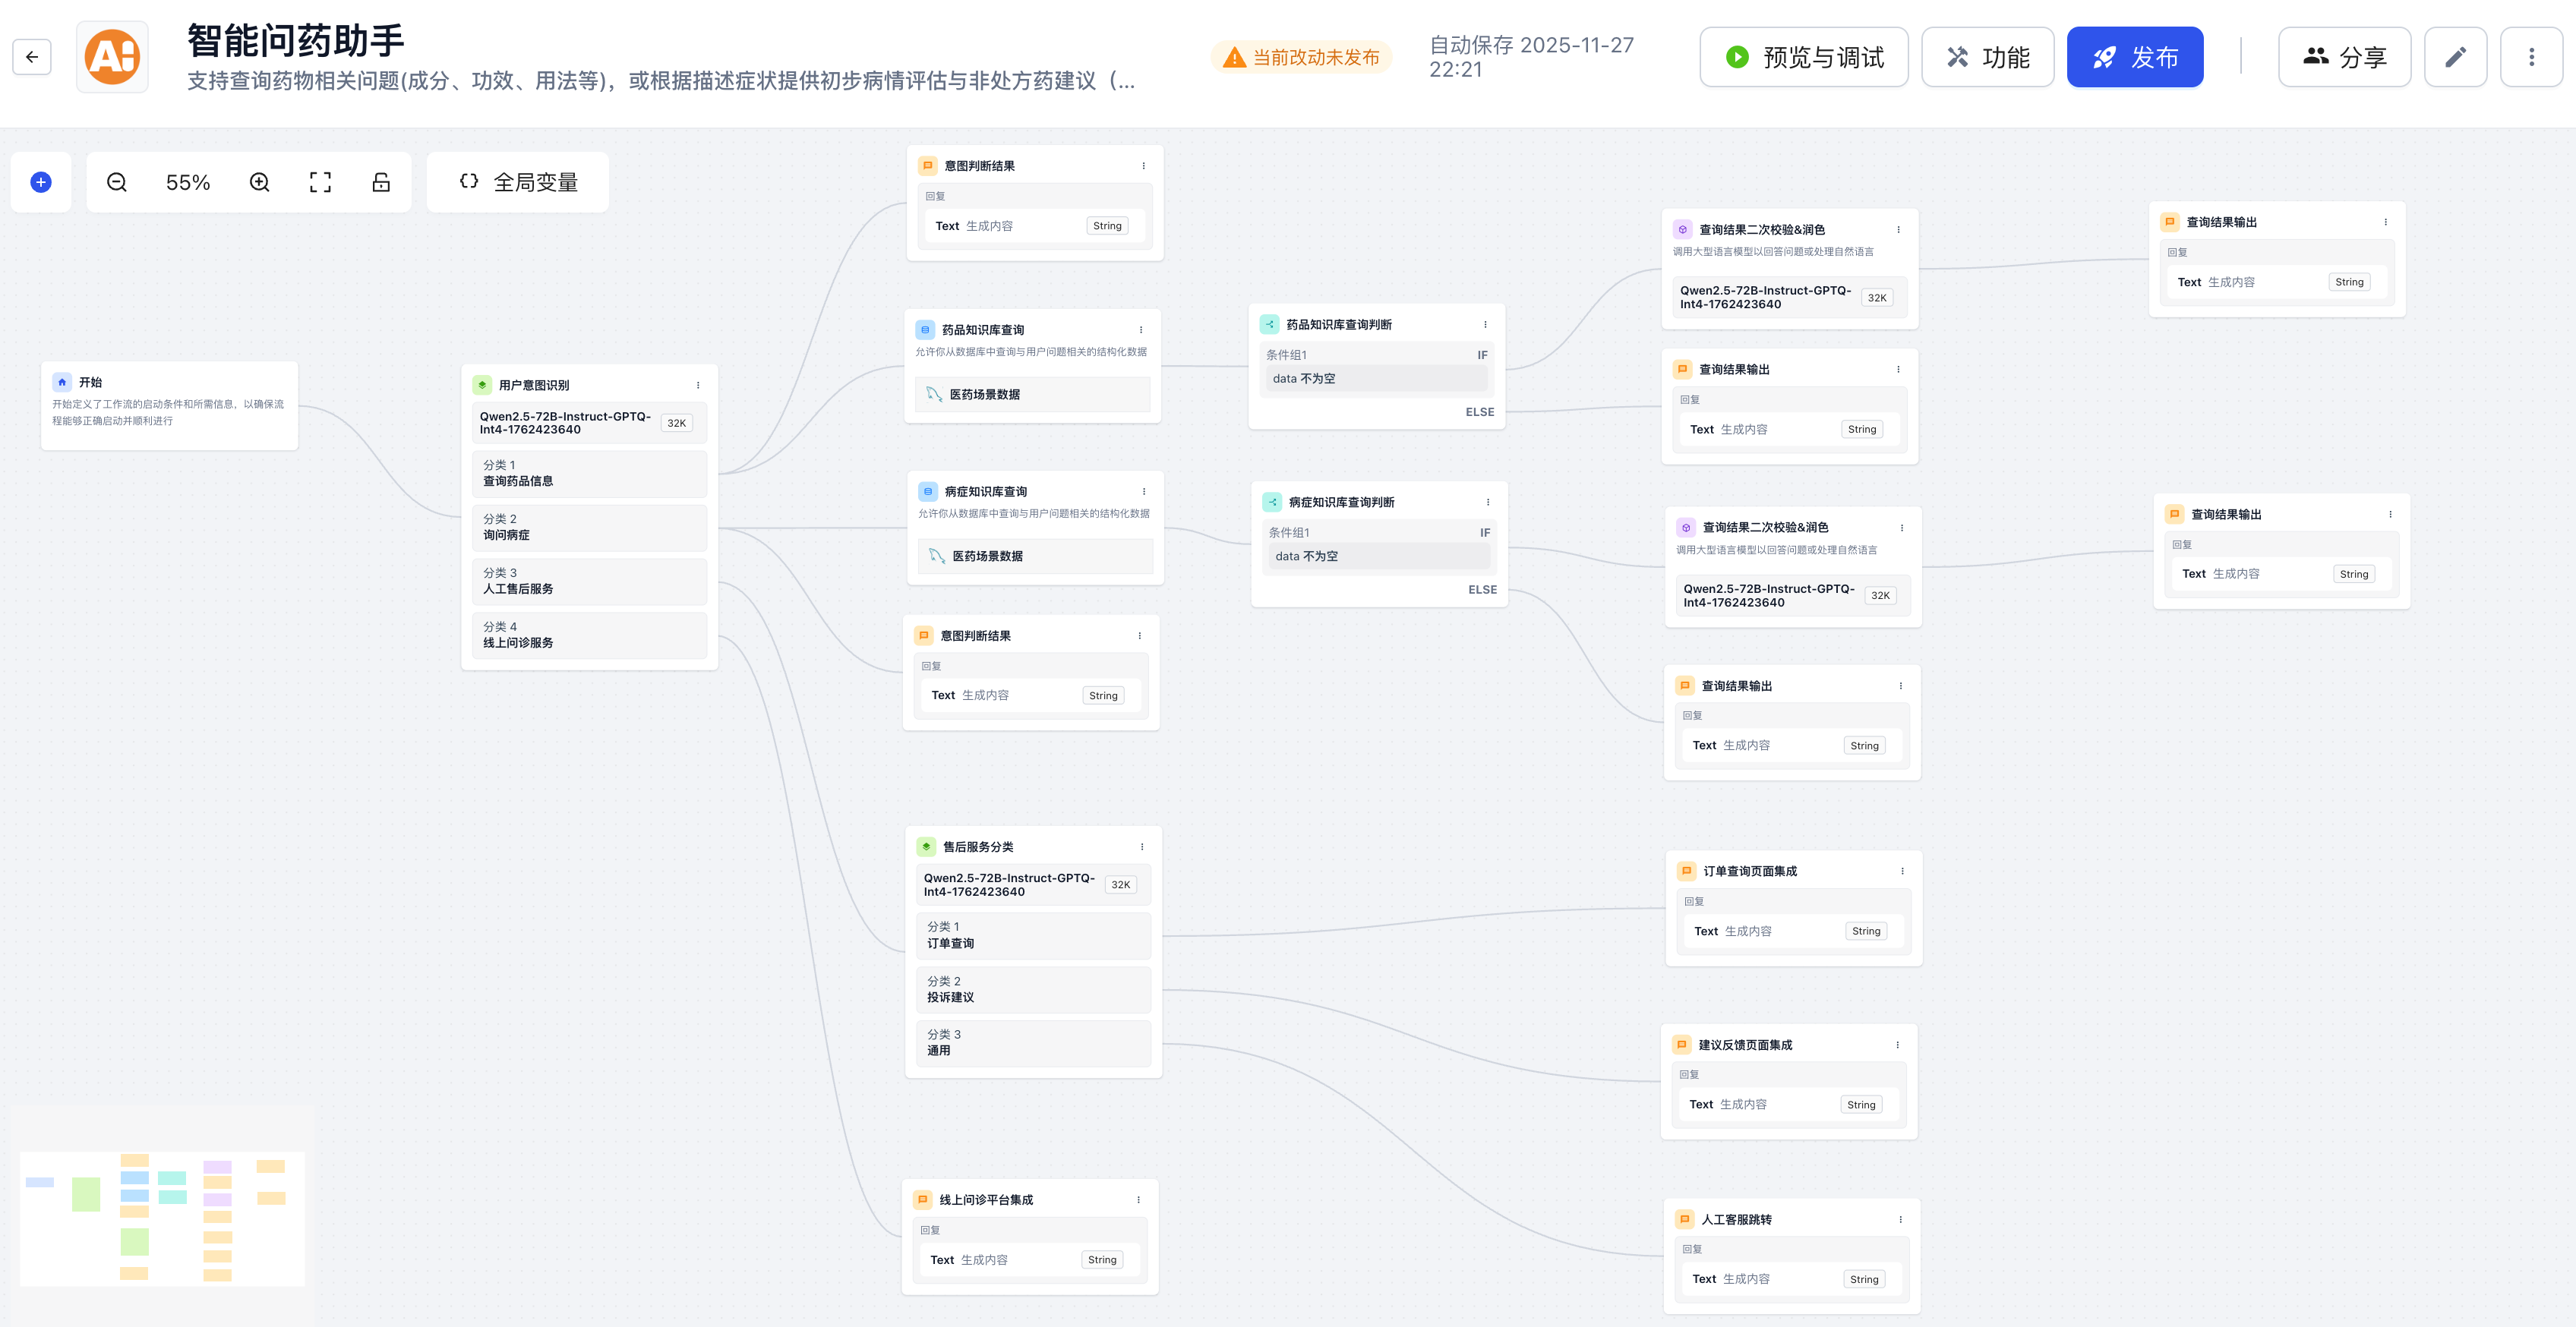Click the rocket icon inside the 发布 button
The height and width of the screenshot is (1327, 2576).
point(2104,57)
